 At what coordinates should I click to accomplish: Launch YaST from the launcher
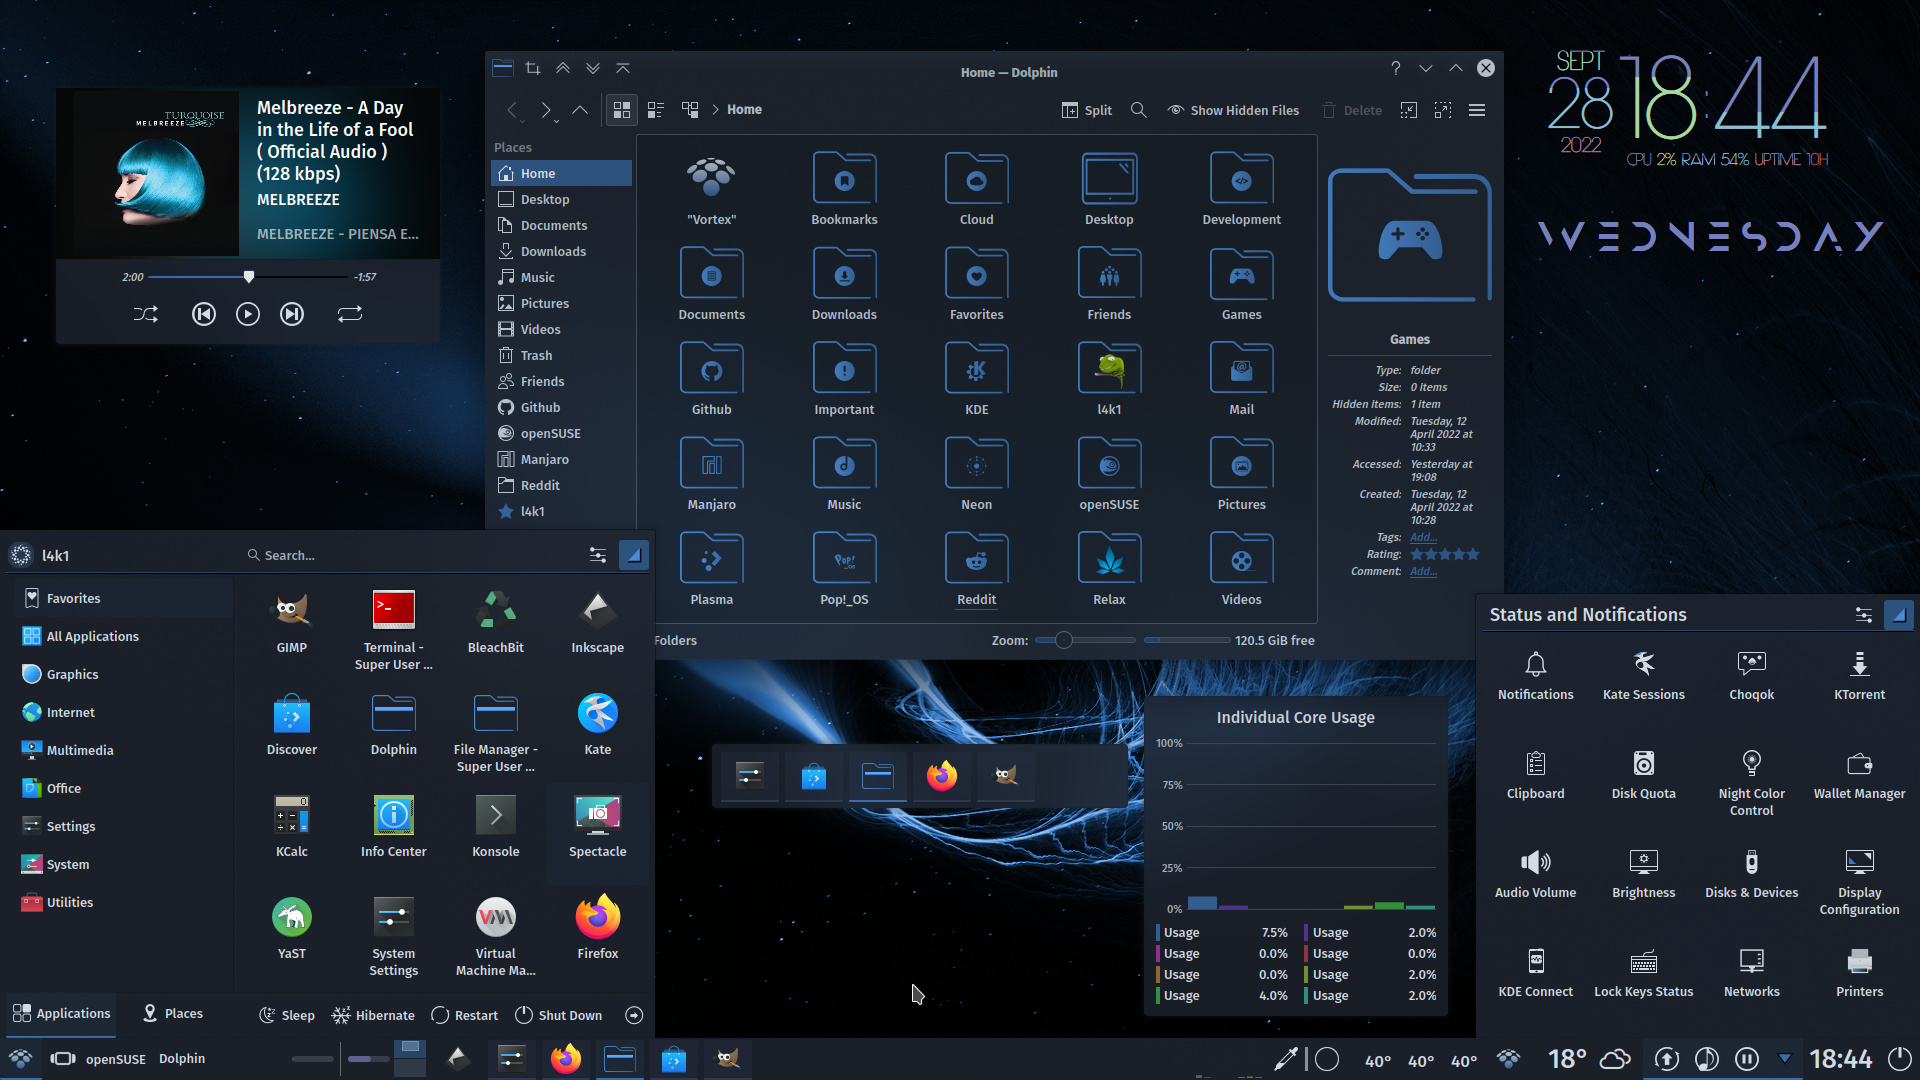point(291,928)
